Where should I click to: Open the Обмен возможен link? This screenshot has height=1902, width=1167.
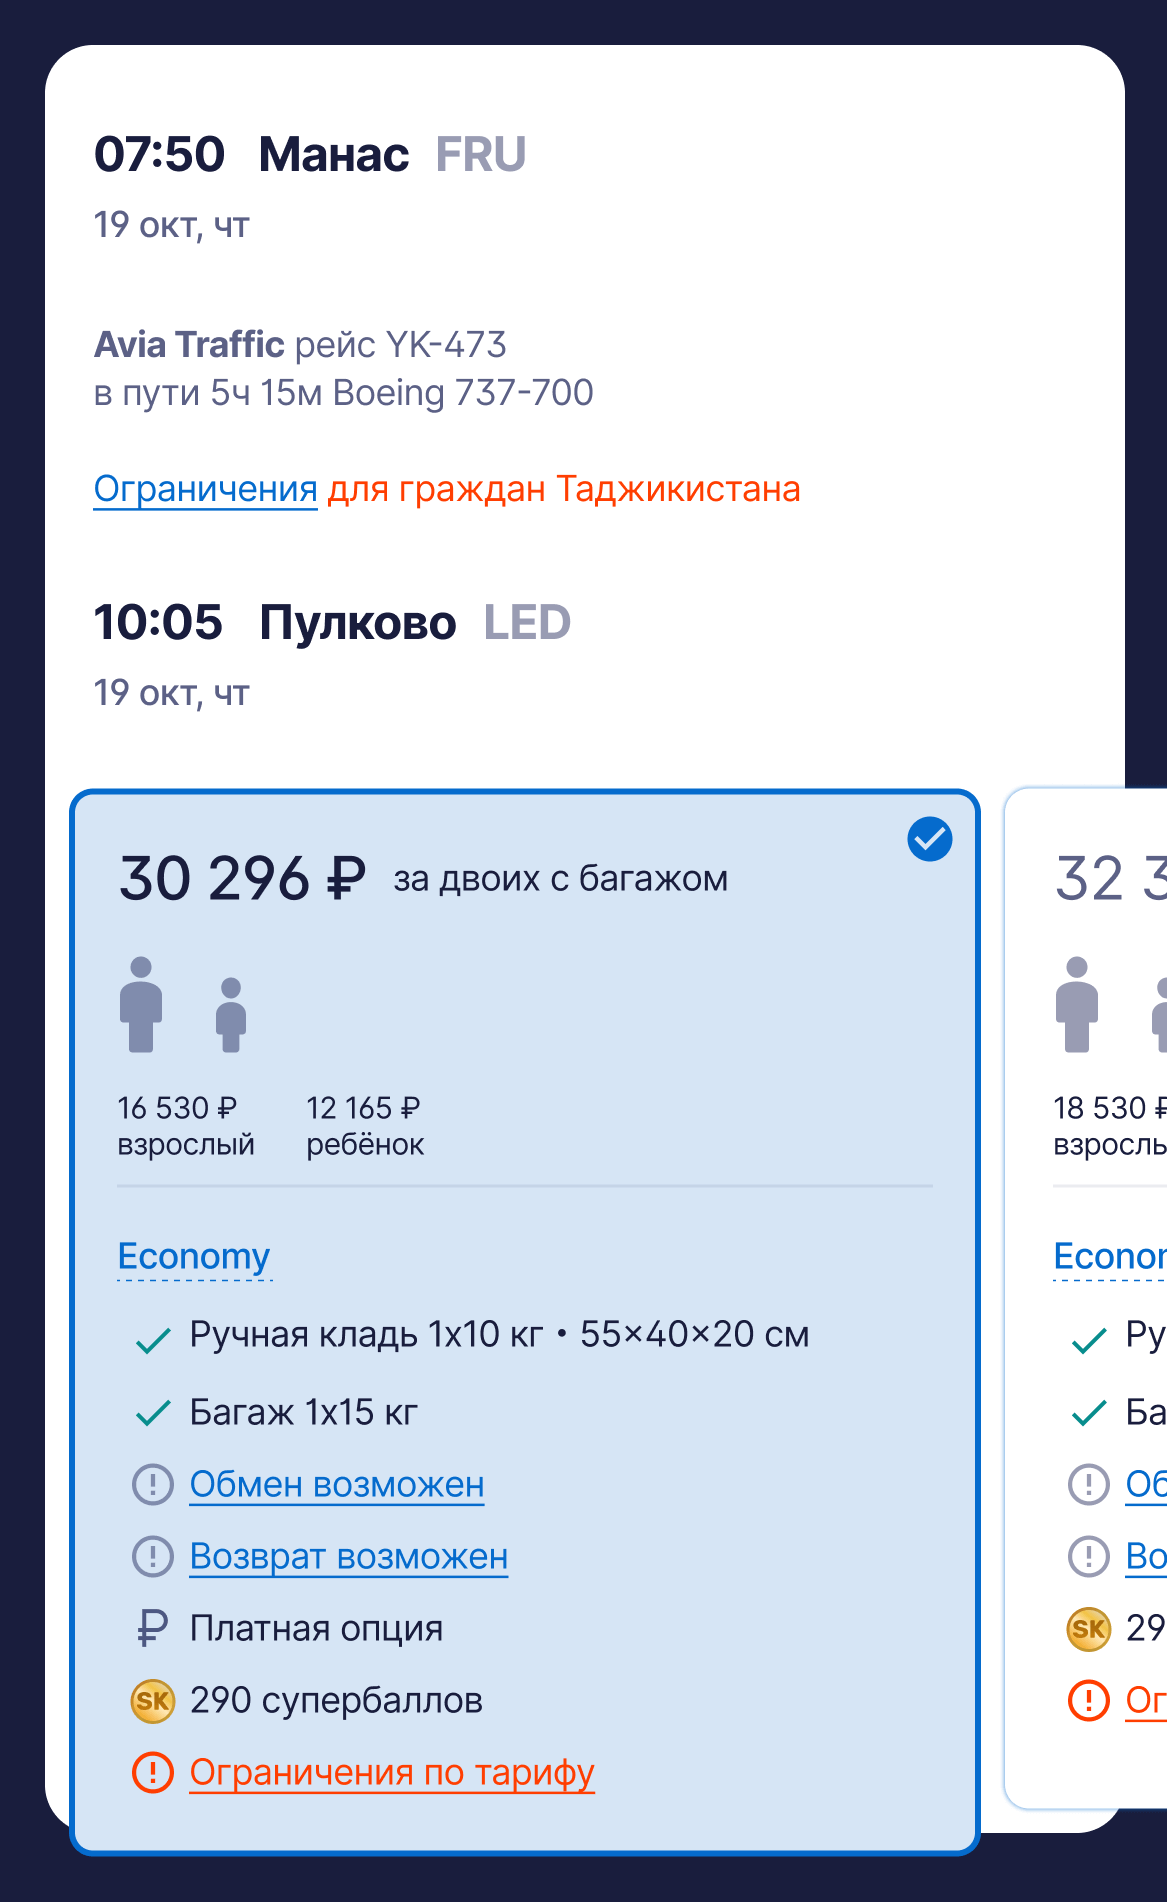(x=337, y=1485)
